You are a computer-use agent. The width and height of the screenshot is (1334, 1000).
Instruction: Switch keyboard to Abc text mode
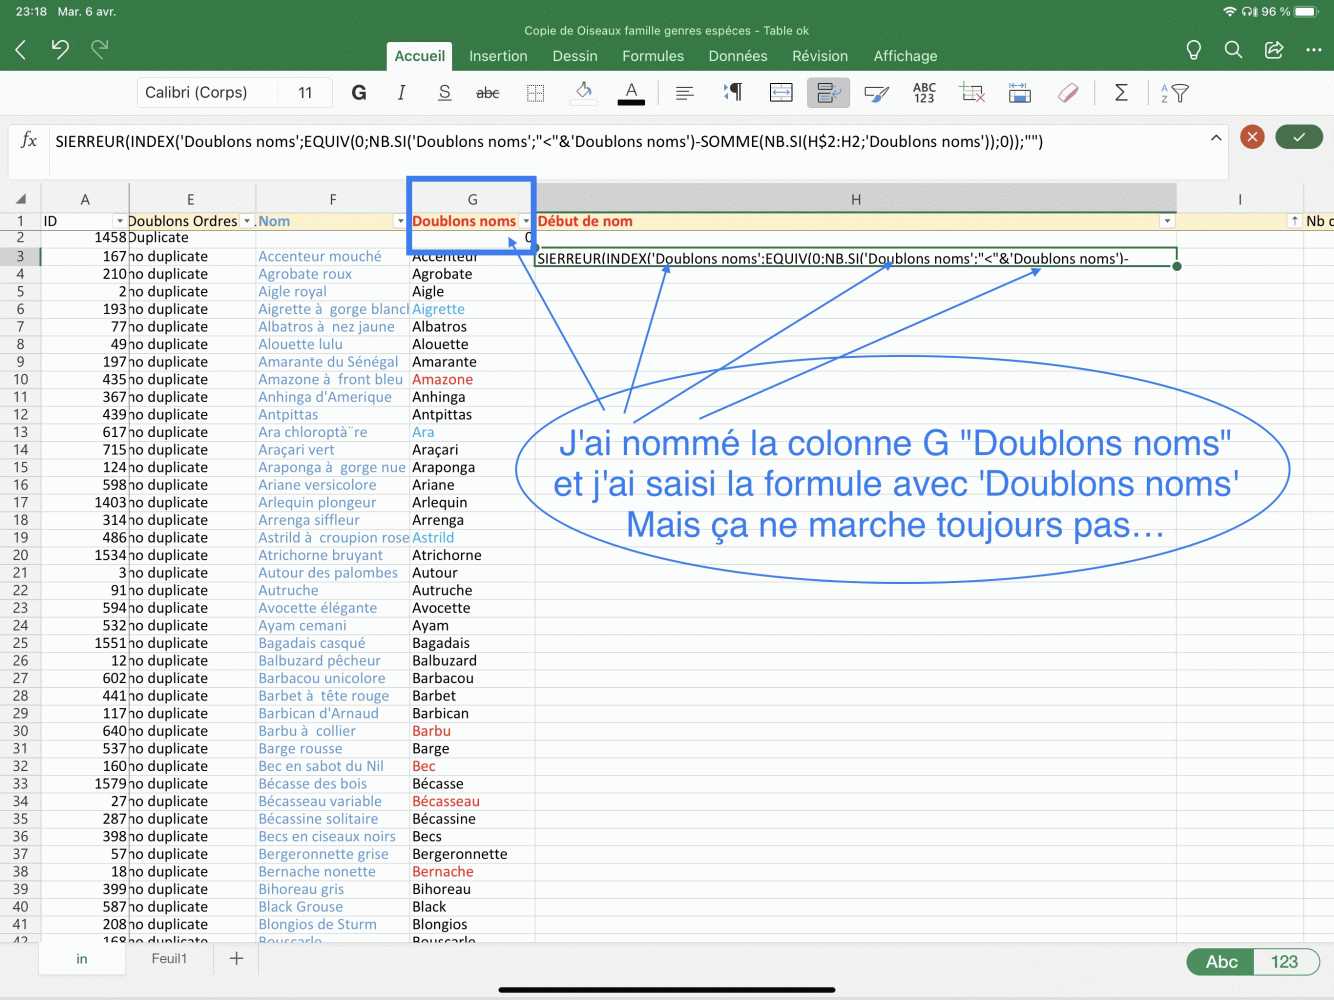tap(1221, 962)
